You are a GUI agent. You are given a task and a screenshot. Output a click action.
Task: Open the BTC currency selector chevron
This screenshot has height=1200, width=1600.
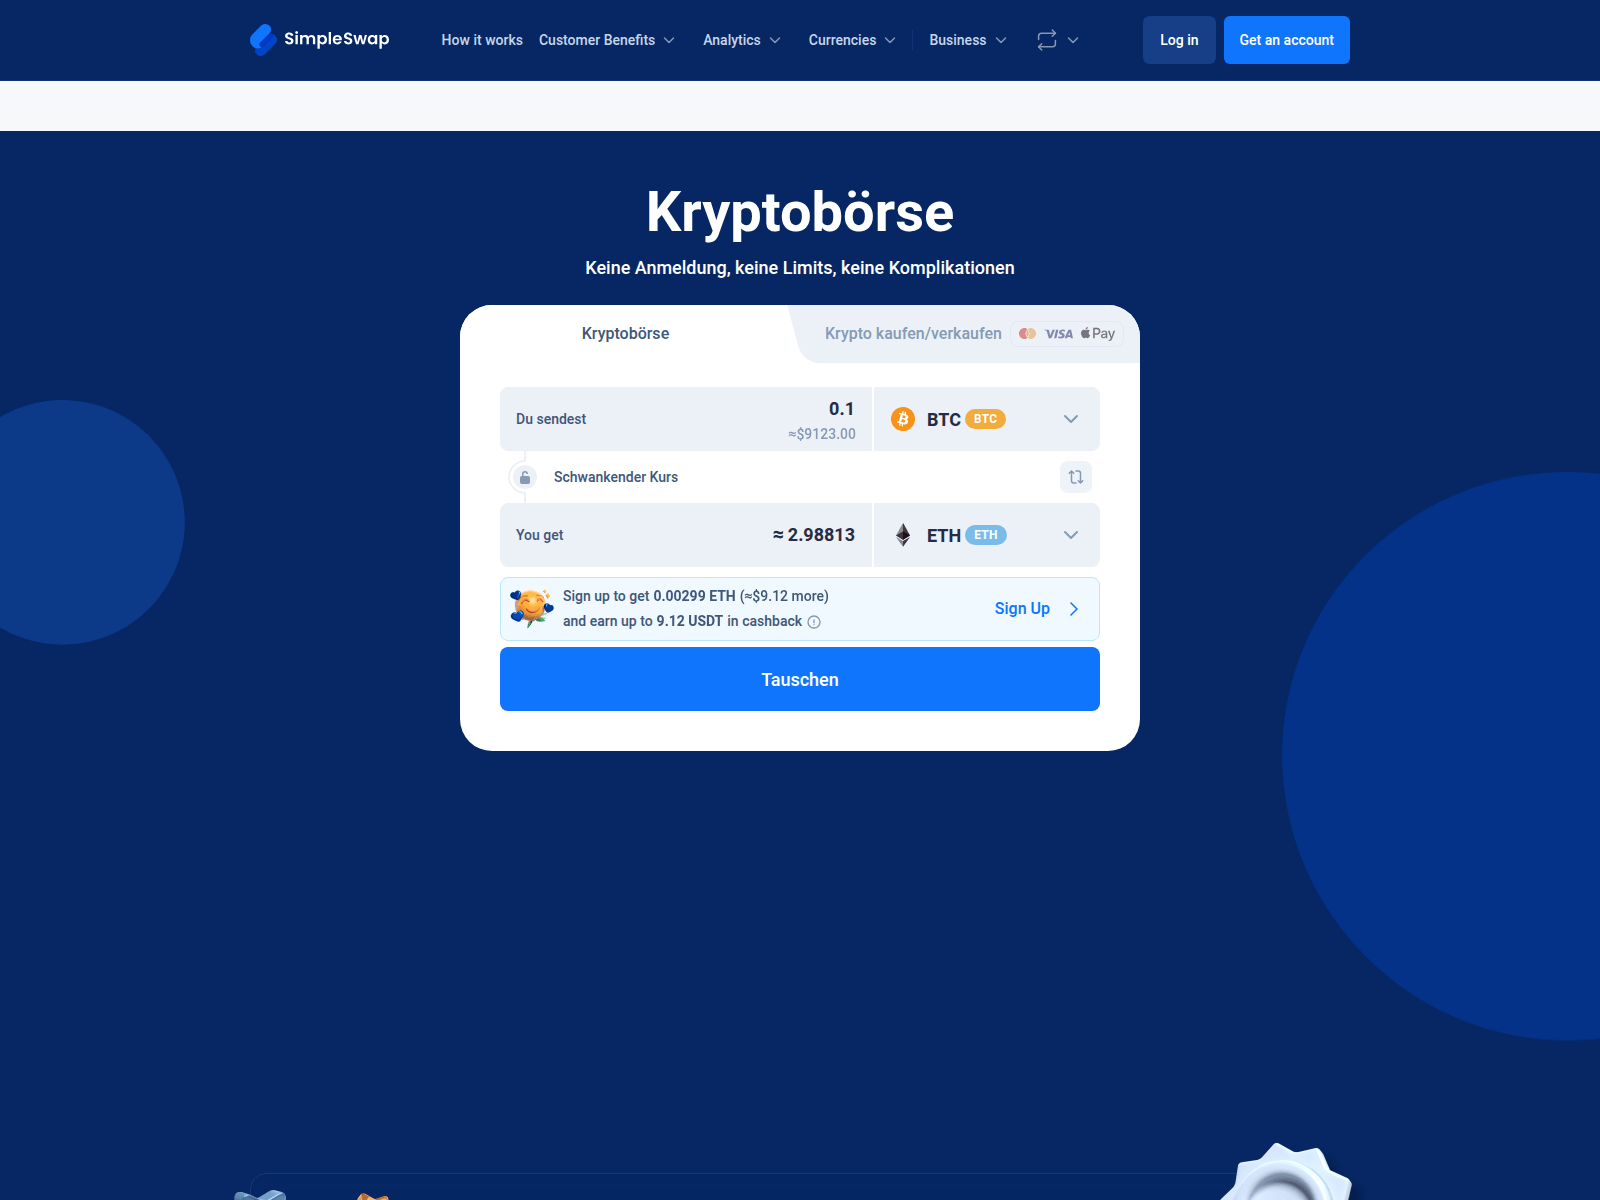click(1071, 419)
